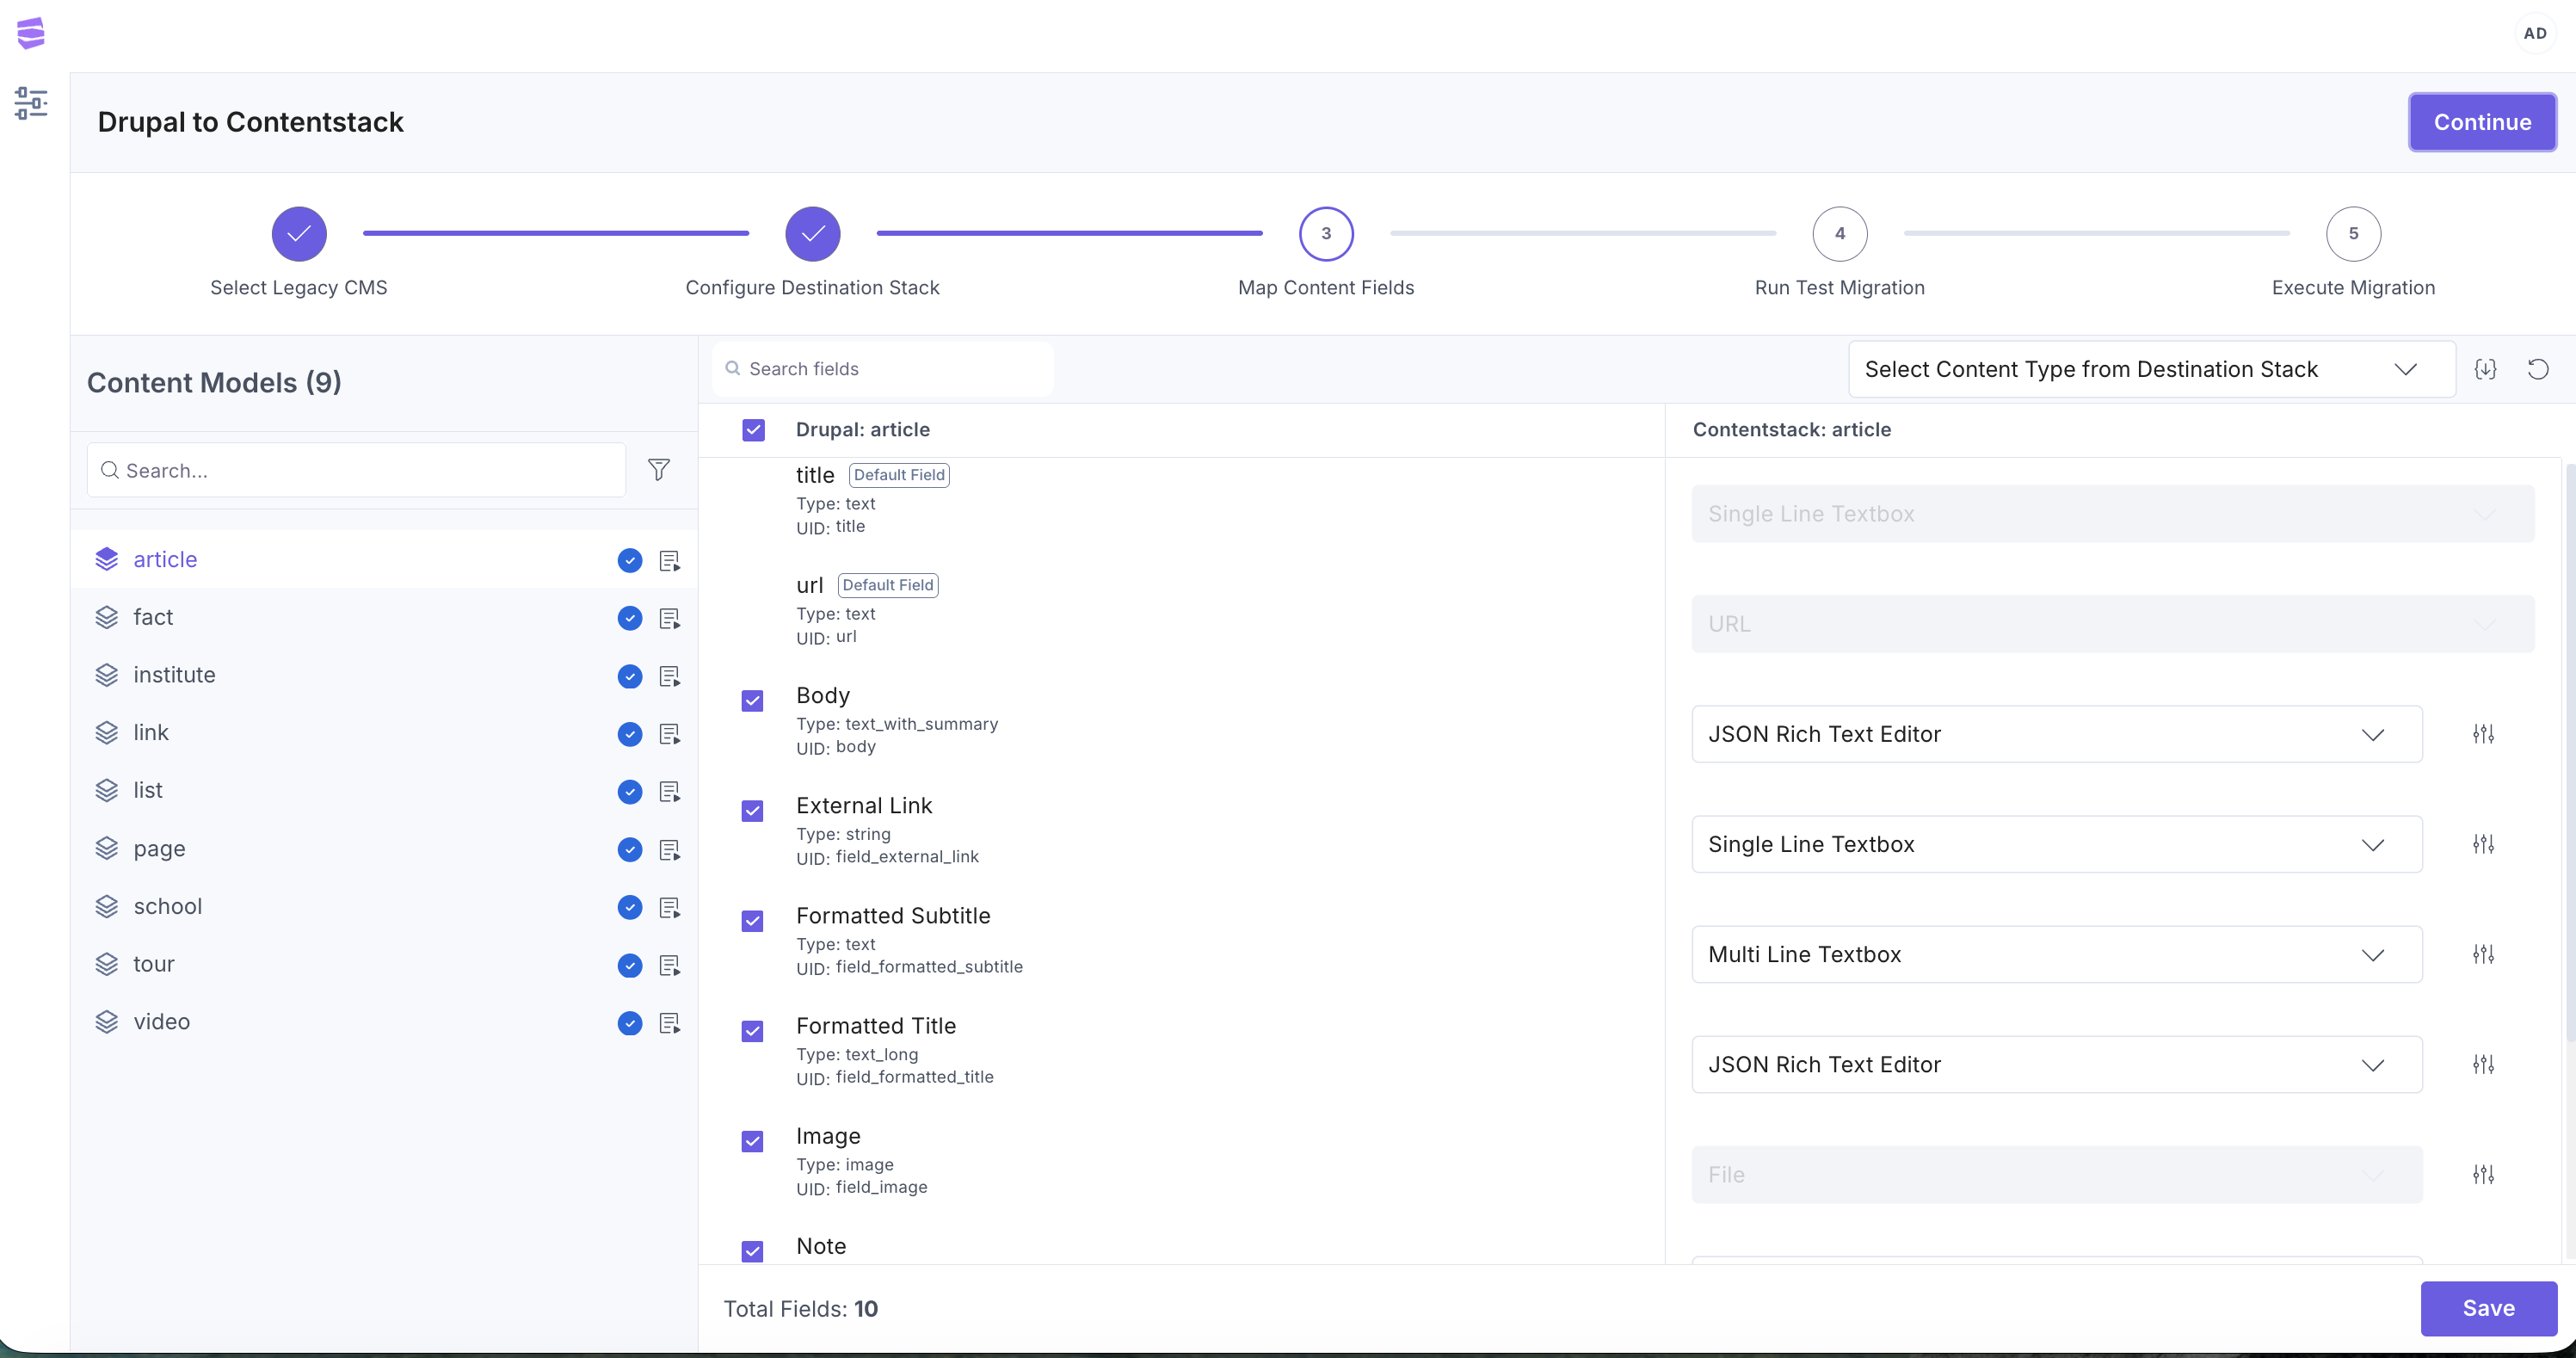Open advanced settings for External Link field
This screenshot has width=2576, height=1358.
click(2483, 844)
